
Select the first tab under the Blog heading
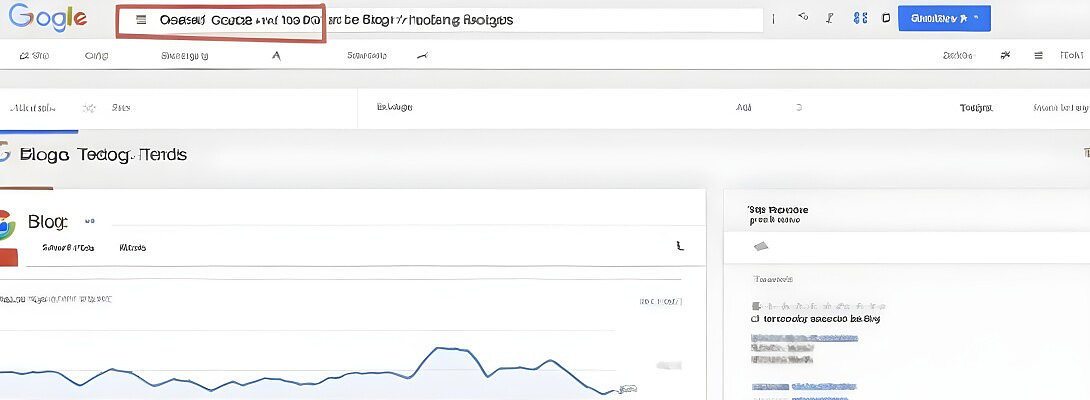(68, 247)
